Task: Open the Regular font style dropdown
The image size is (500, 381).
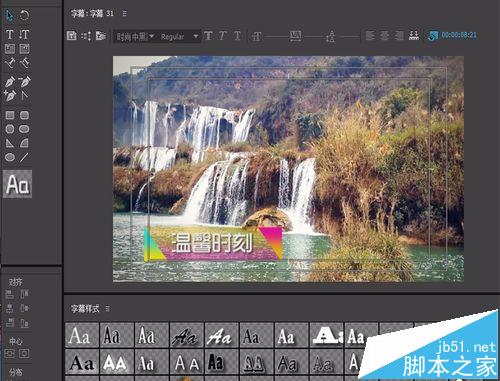Action: point(179,36)
